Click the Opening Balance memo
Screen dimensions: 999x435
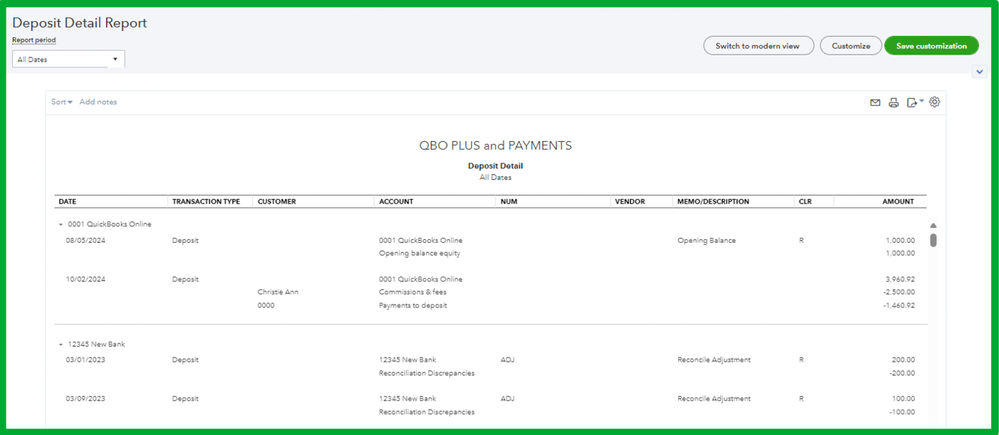coord(707,241)
